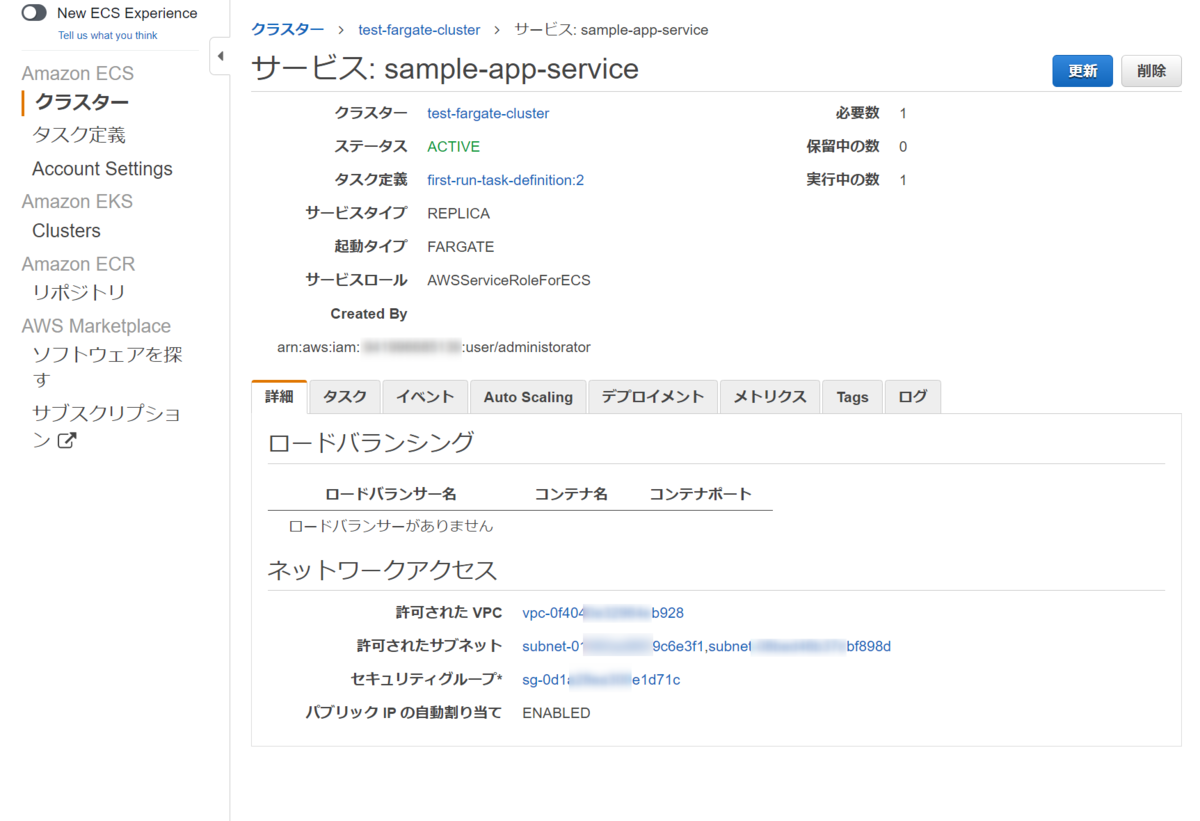Switch to the ログ tab
1200x821 pixels.
point(912,396)
